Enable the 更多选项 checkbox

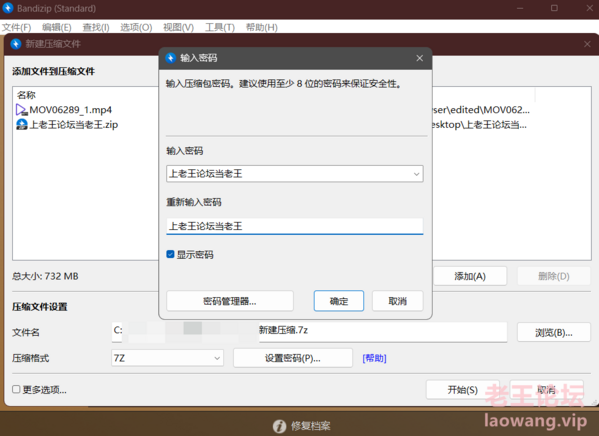pos(16,389)
